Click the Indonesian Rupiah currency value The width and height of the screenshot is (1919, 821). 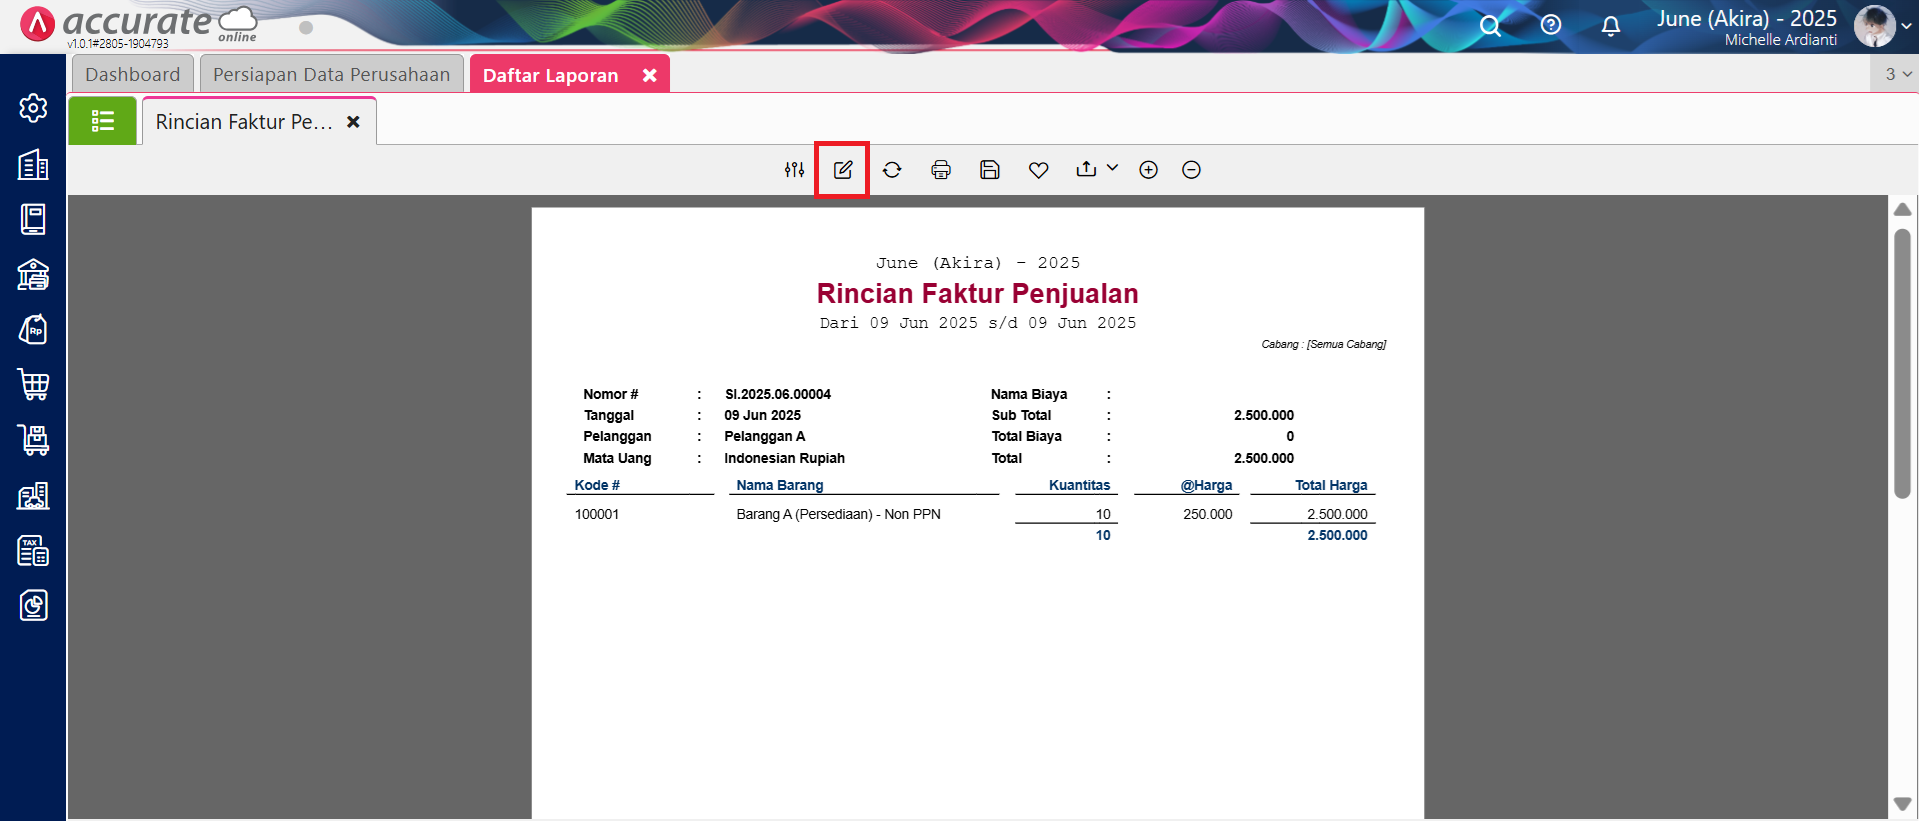click(x=784, y=458)
